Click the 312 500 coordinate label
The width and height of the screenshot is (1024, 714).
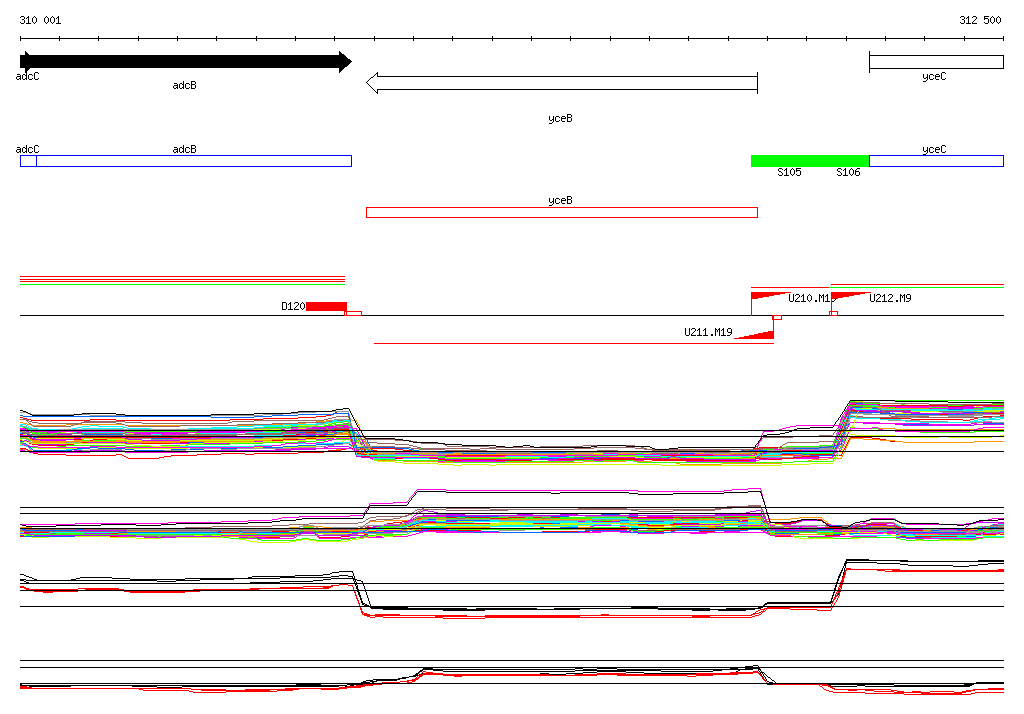point(980,20)
